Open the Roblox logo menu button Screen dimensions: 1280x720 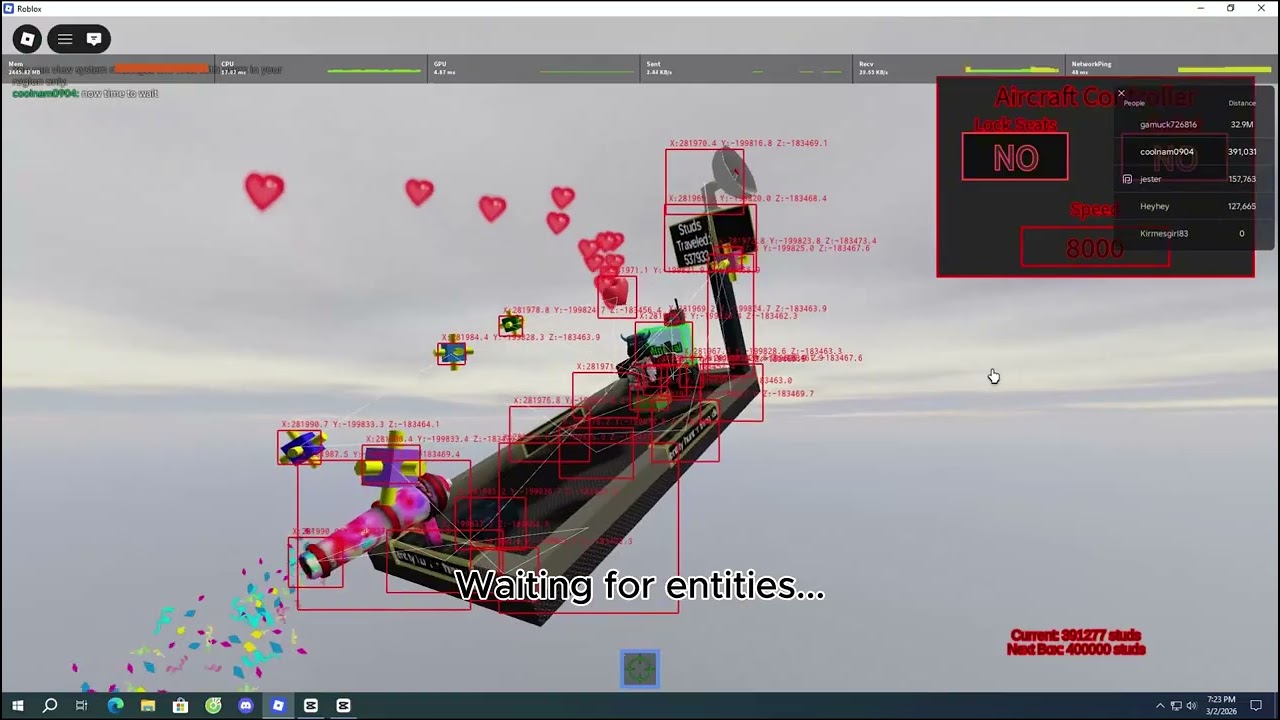(x=28, y=39)
